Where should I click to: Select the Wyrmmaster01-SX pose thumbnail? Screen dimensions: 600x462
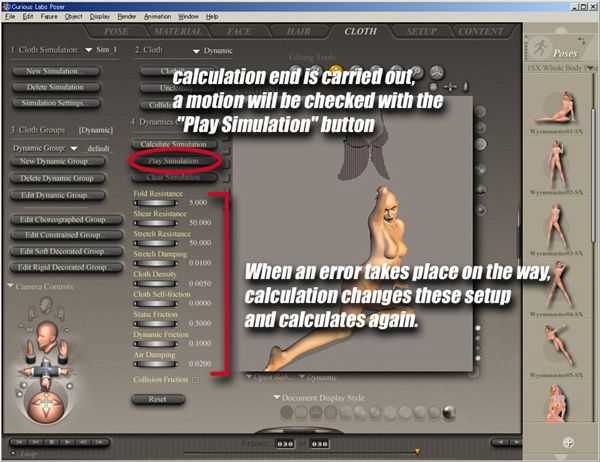(556, 107)
